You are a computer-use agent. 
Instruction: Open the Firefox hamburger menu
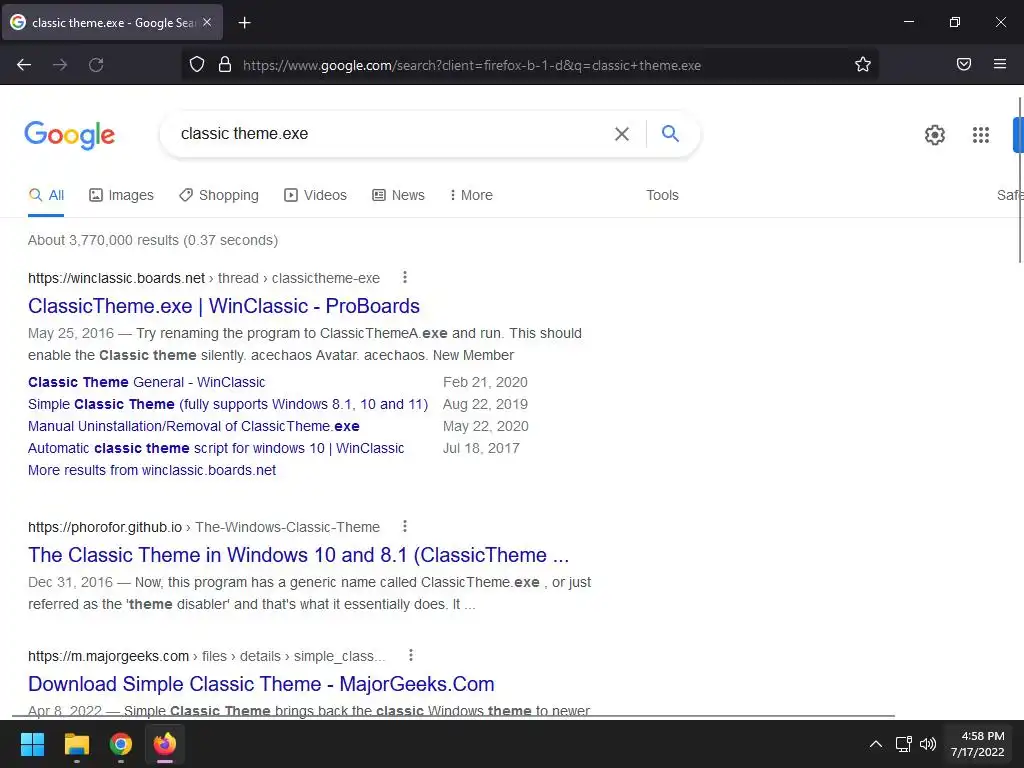point(999,64)
